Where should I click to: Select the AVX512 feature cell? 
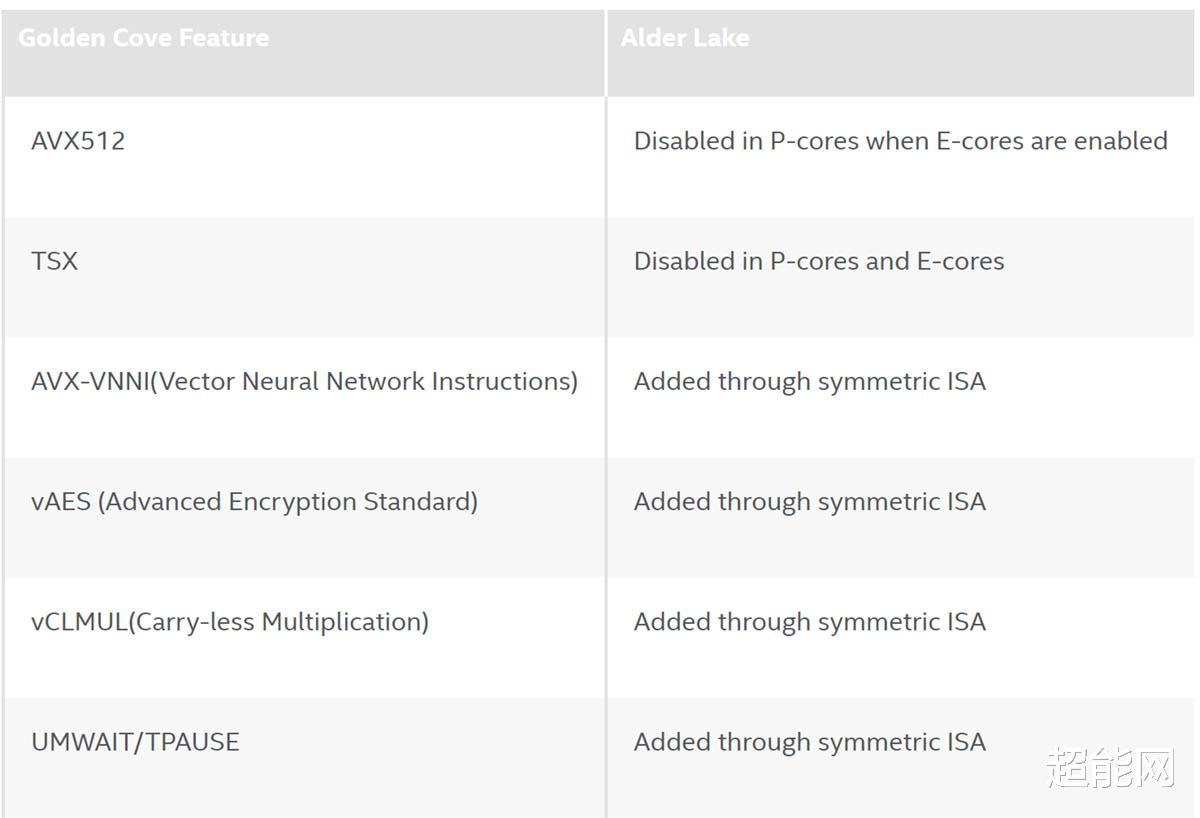[x=302, y=157]
